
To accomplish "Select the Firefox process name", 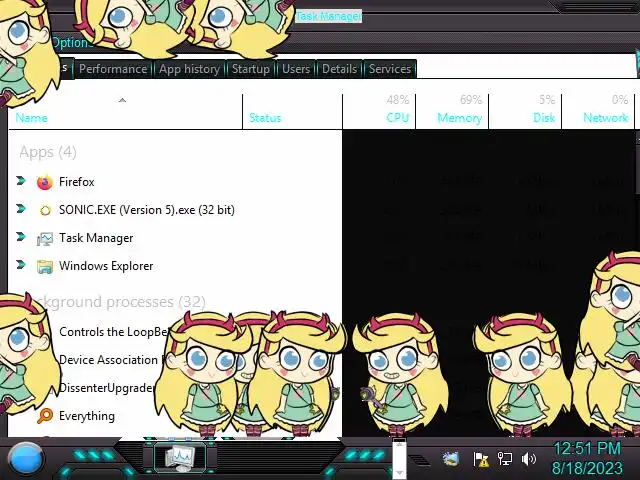I will coord(77,182).
